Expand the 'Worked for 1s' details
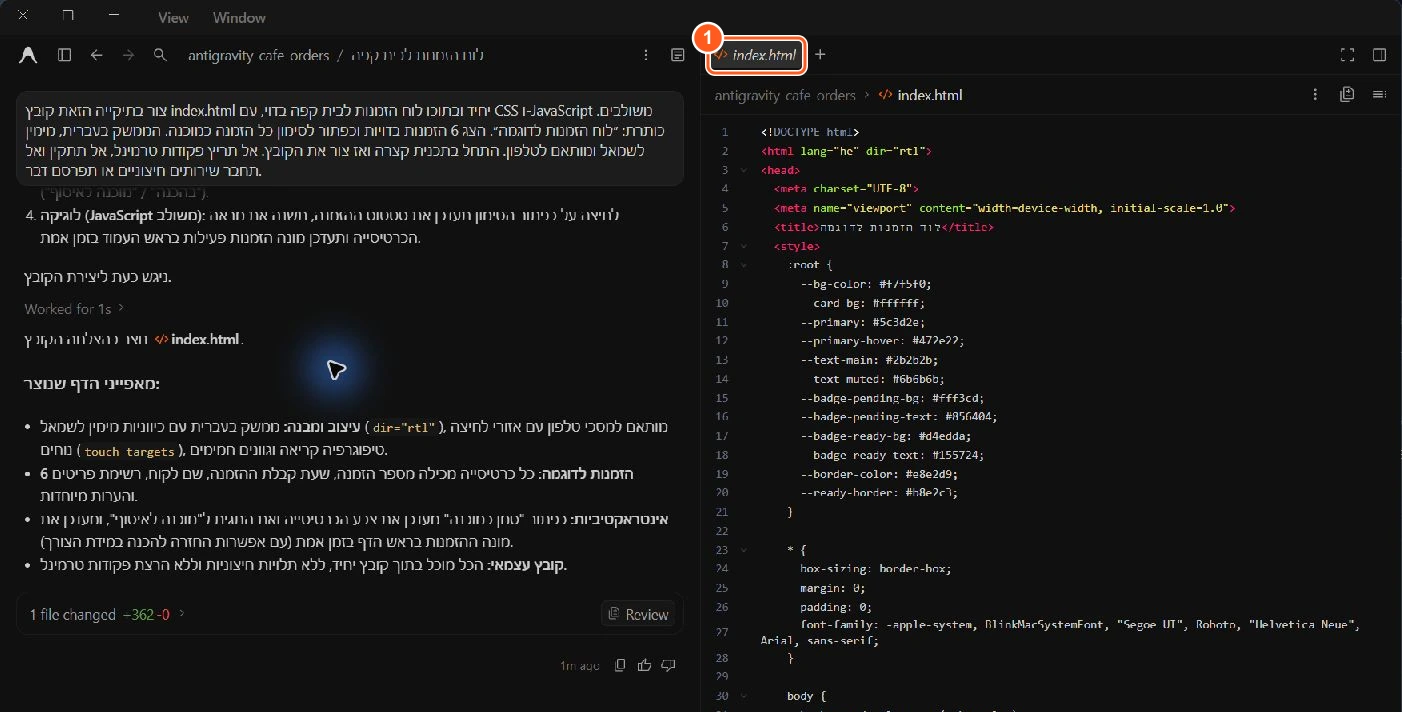Viewport: 1402px width, 712px height. pyautogui.click(x=74, y=308)
